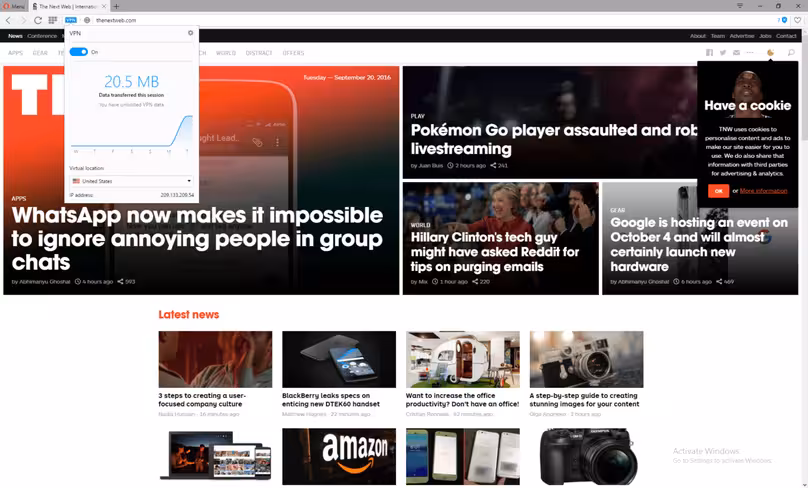The width and height of the screenshot is (808, 488).
Task: Select the News menu item
Action: 15,36
